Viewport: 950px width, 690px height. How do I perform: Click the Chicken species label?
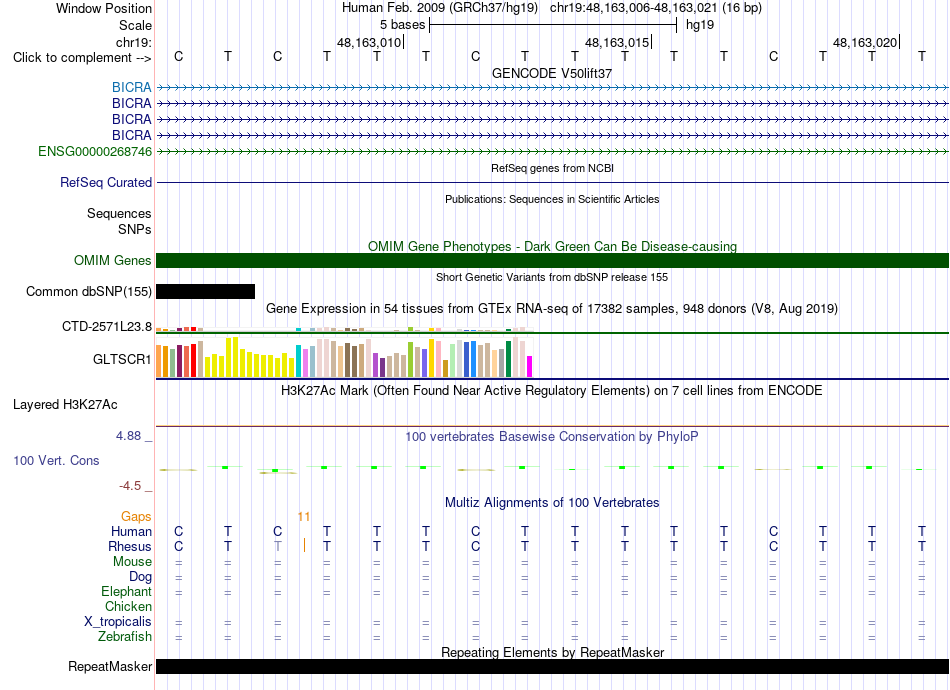pos(128,606)
